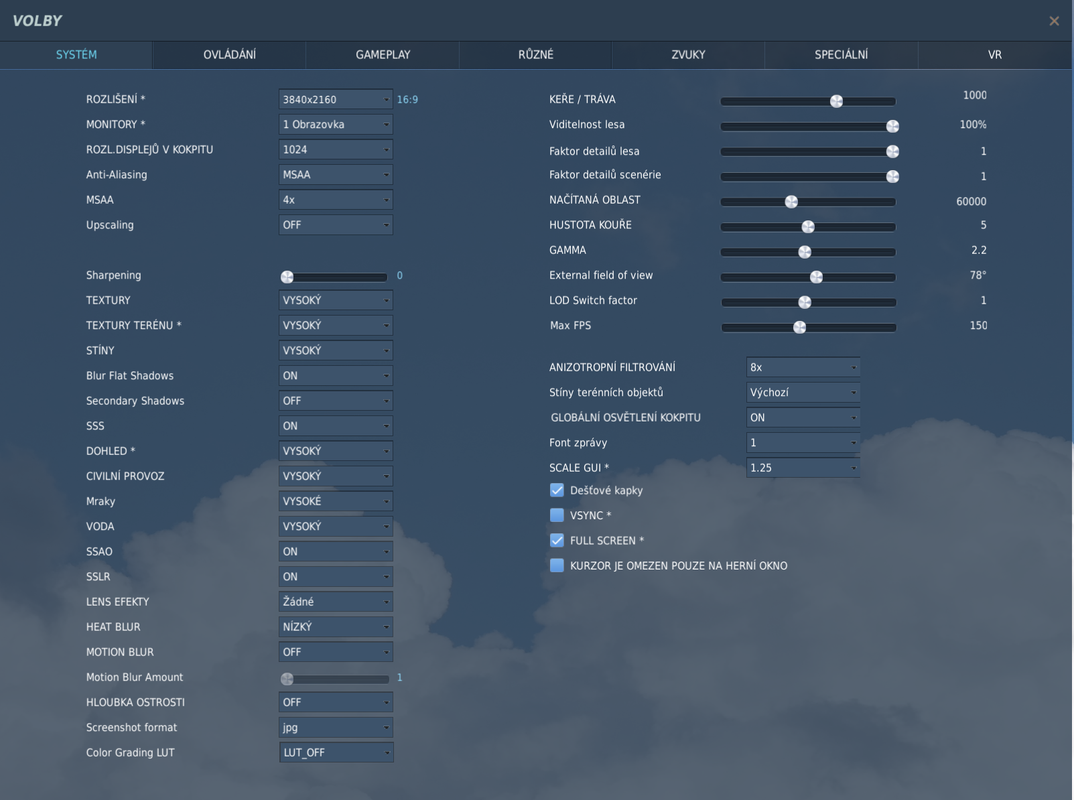1074x800 pixels.
Task: Click the 16:9 aspect ratio text
Action: pos(408,99)
